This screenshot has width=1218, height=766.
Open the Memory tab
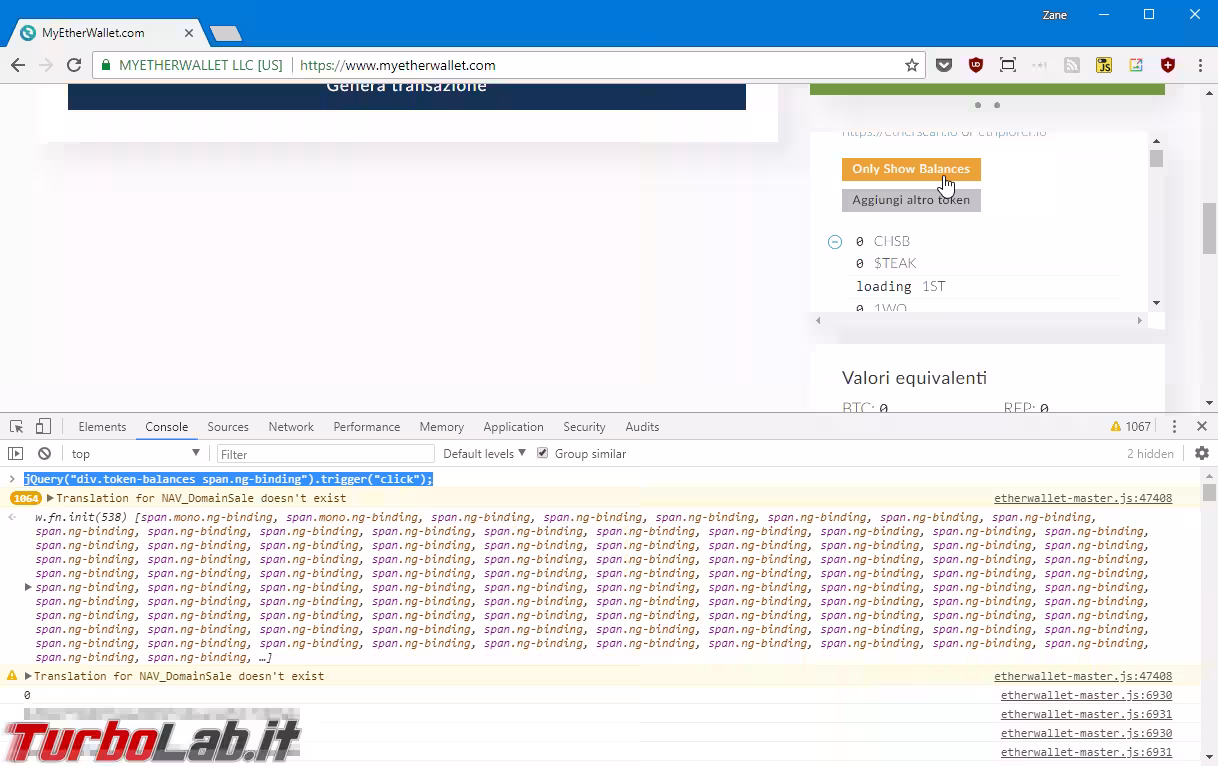pyautogui.click(x=441, y=427)
